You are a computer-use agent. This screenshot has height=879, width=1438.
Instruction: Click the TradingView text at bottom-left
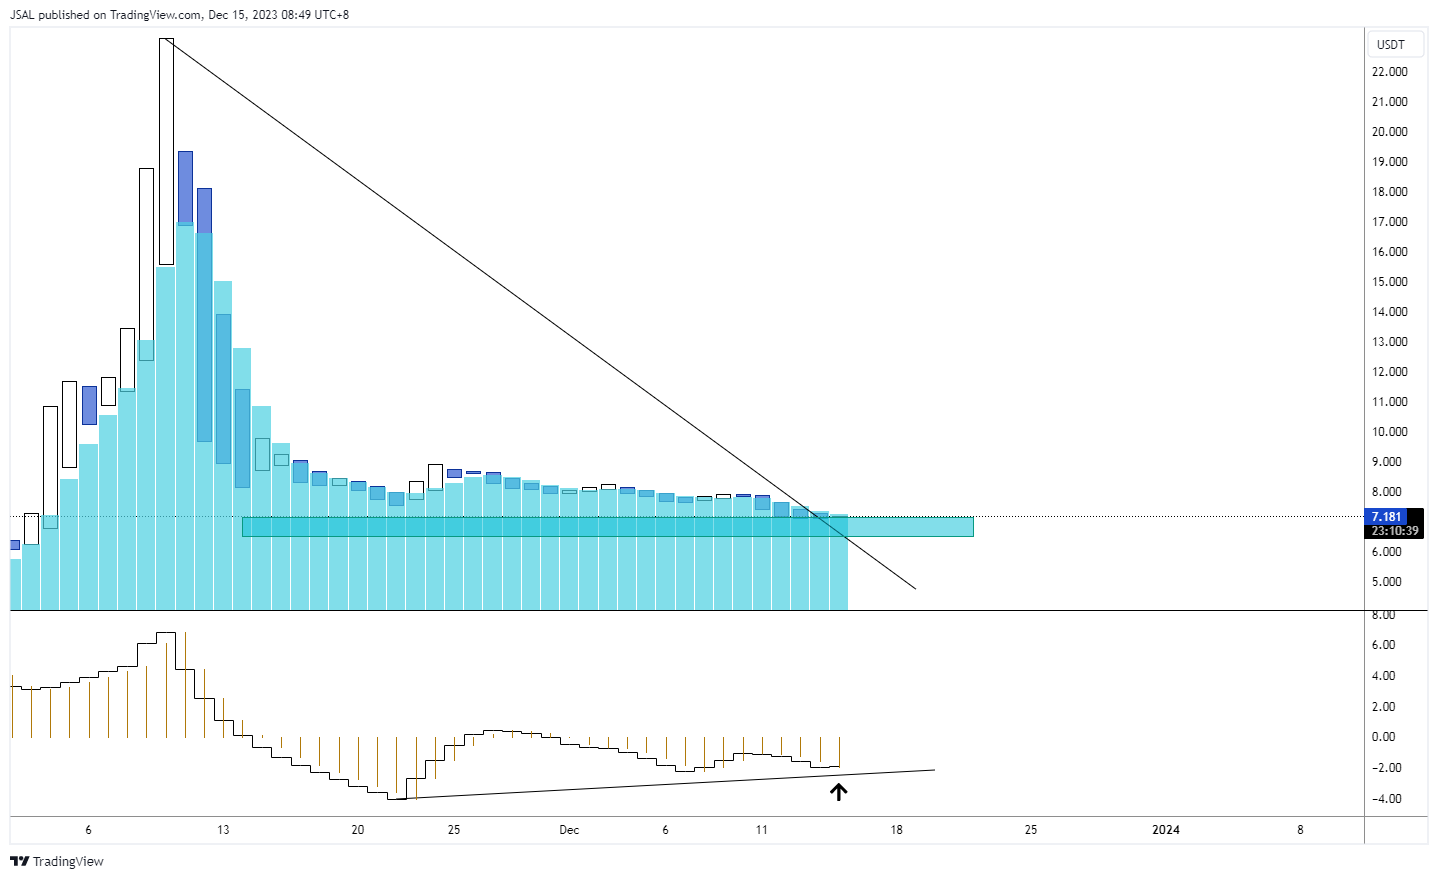pyautogui.click(x=68, y=861)
